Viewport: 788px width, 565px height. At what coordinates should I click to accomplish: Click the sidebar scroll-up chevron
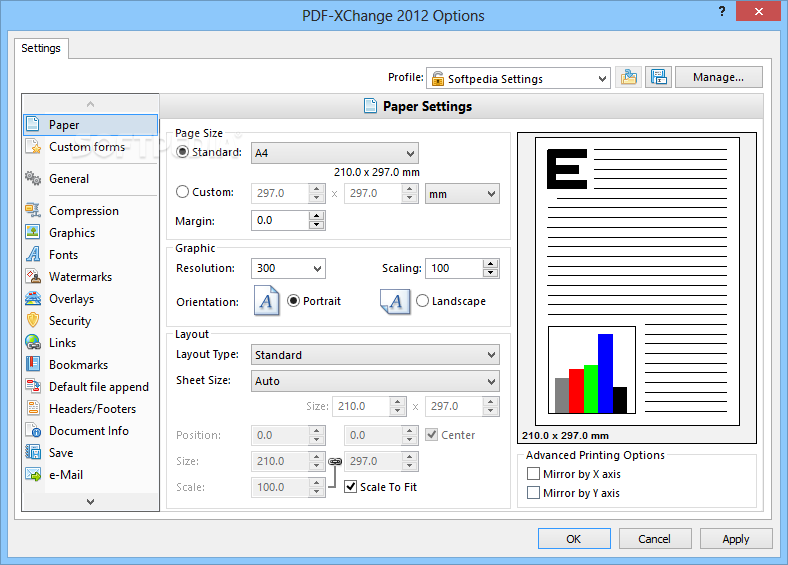pyautogui.click(x=90, y=104)
